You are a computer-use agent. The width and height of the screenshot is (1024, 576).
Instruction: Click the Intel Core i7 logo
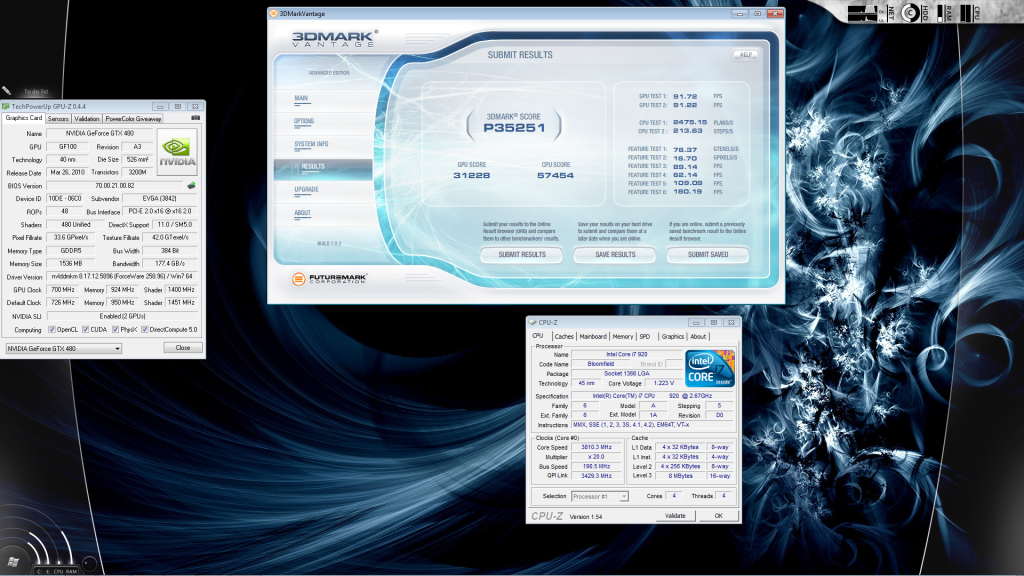pos(710,369)
